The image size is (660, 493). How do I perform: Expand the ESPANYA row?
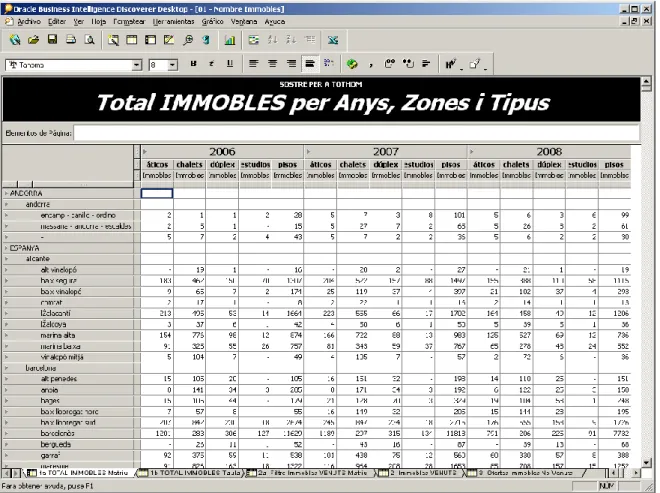point(6,248)
